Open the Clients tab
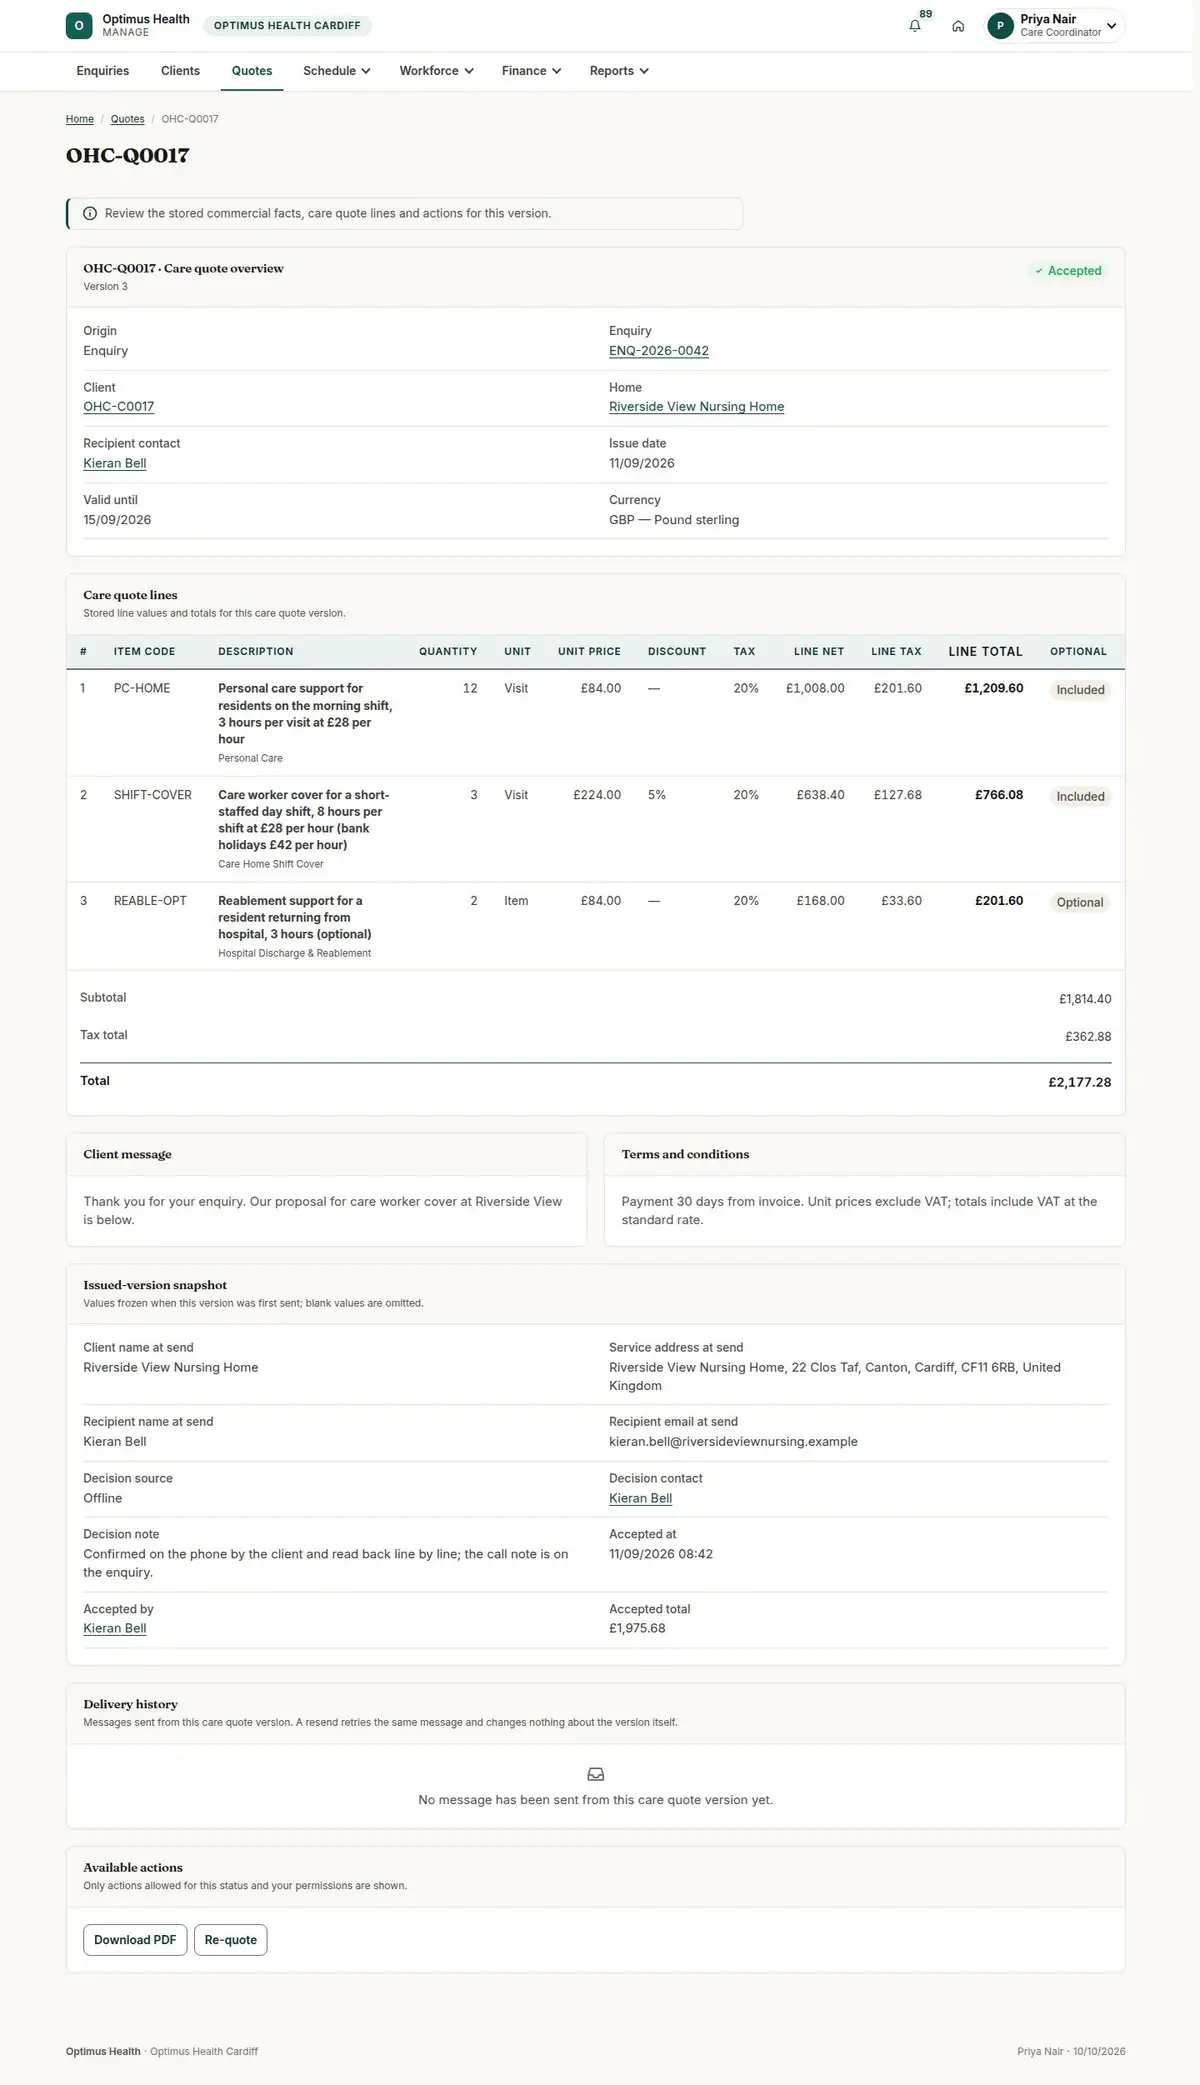This screenshot has height=2085, width=1200. 180,71
